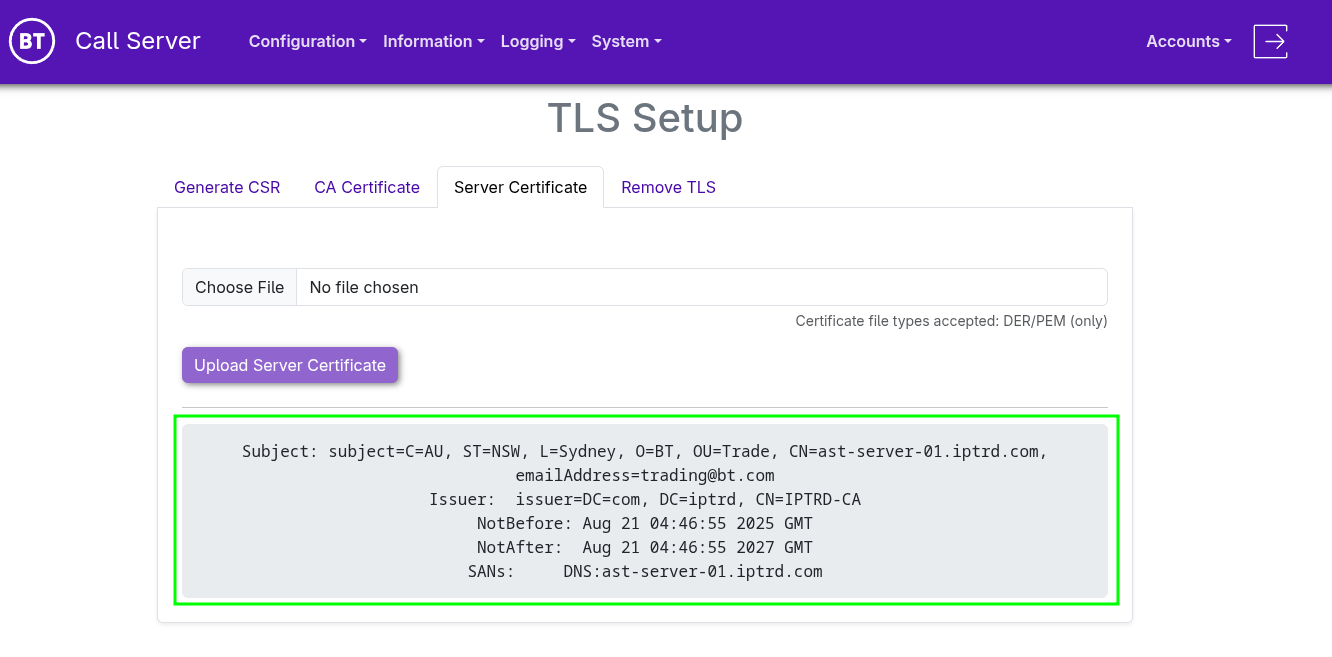1332x657 pixels.
Task: Open the Remove TLS tab
Action: (x=668, y=187)
